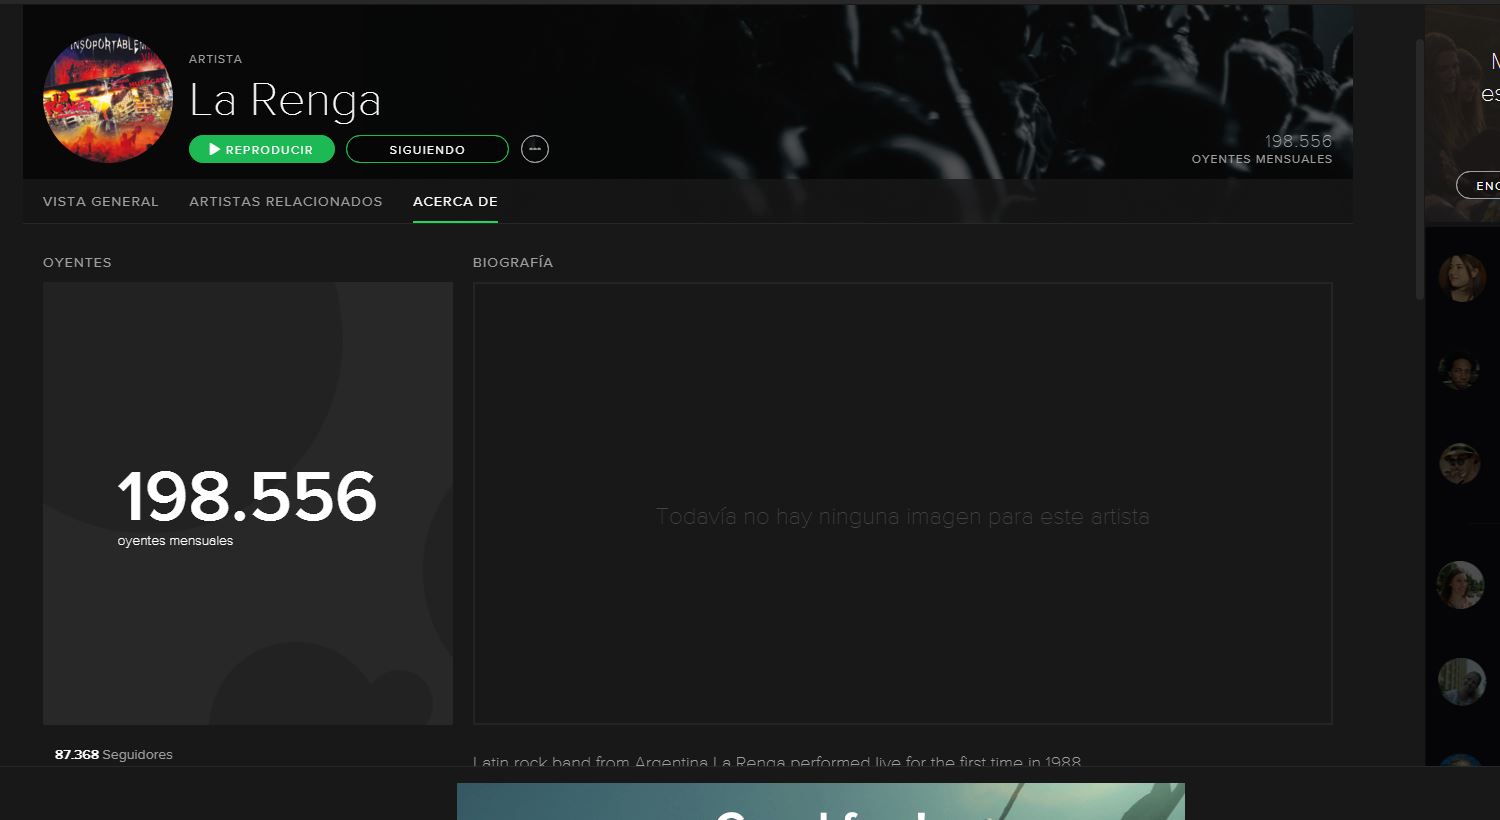Image resolution: width=1500 pixels, height=820 pixels.
Task: Click the large 198.556 monthly listeners figure
Action: point(247,497)
